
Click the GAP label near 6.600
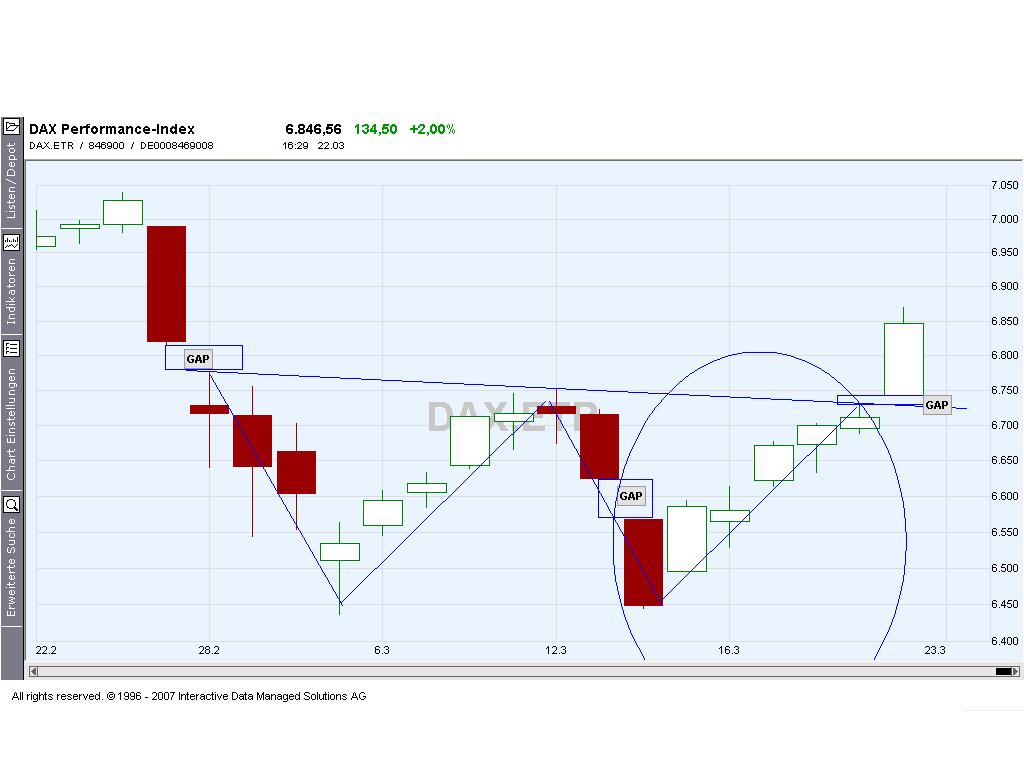[x=631, y=496]
